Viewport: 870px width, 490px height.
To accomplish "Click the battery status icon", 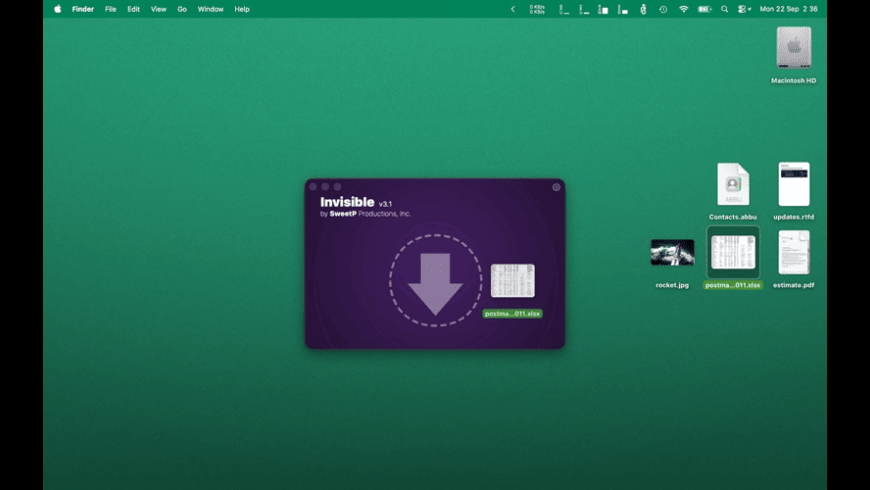I will point(705,9).
